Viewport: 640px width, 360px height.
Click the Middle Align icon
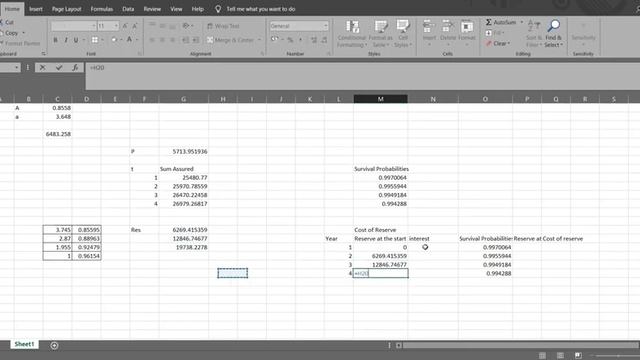point(162,26)
